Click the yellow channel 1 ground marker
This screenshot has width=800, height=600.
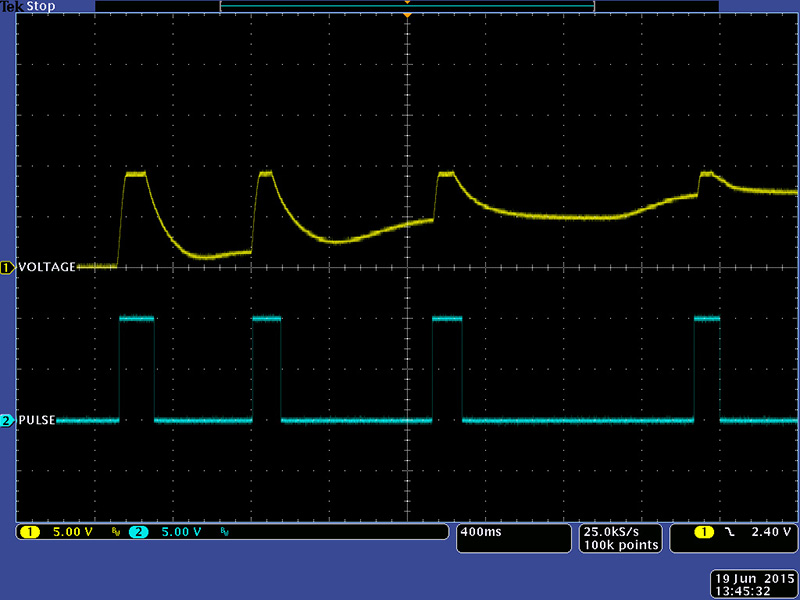click(7, 267)
